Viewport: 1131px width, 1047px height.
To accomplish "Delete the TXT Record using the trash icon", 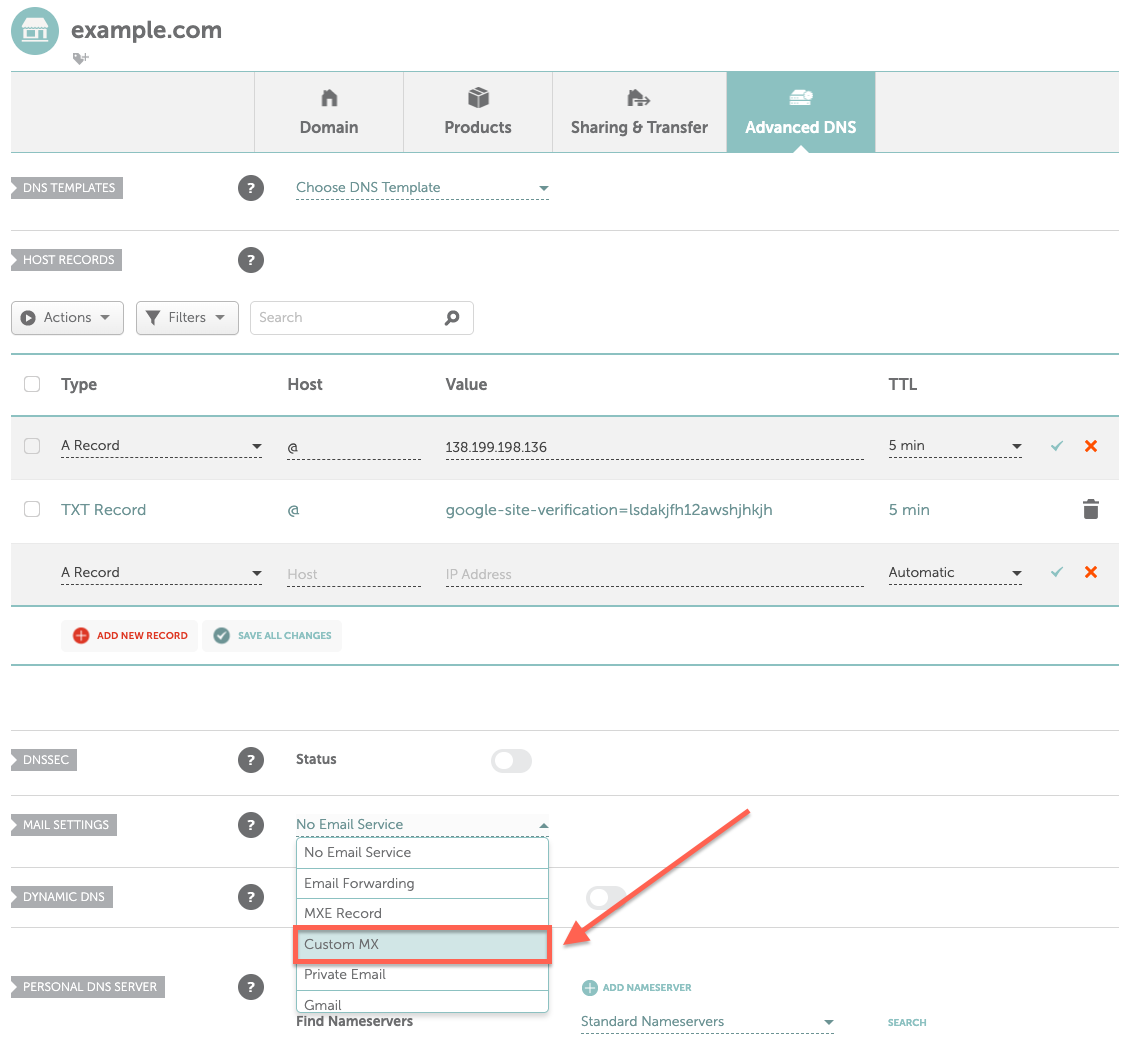I will coord(1091,509).
